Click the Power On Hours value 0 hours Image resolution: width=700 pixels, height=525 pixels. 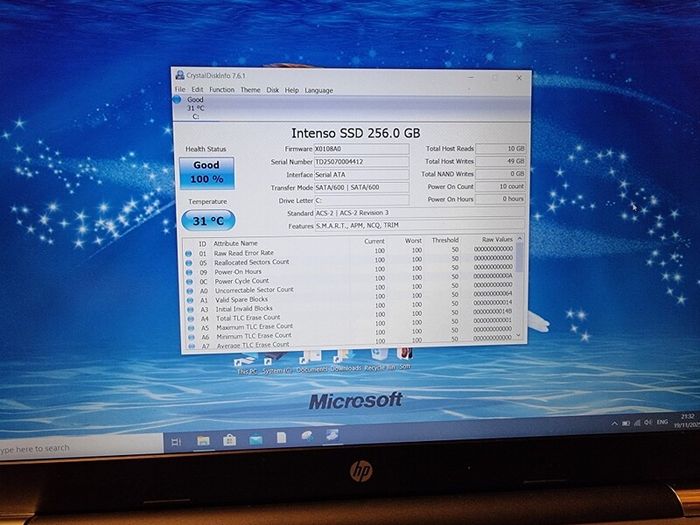click(500, 199)
